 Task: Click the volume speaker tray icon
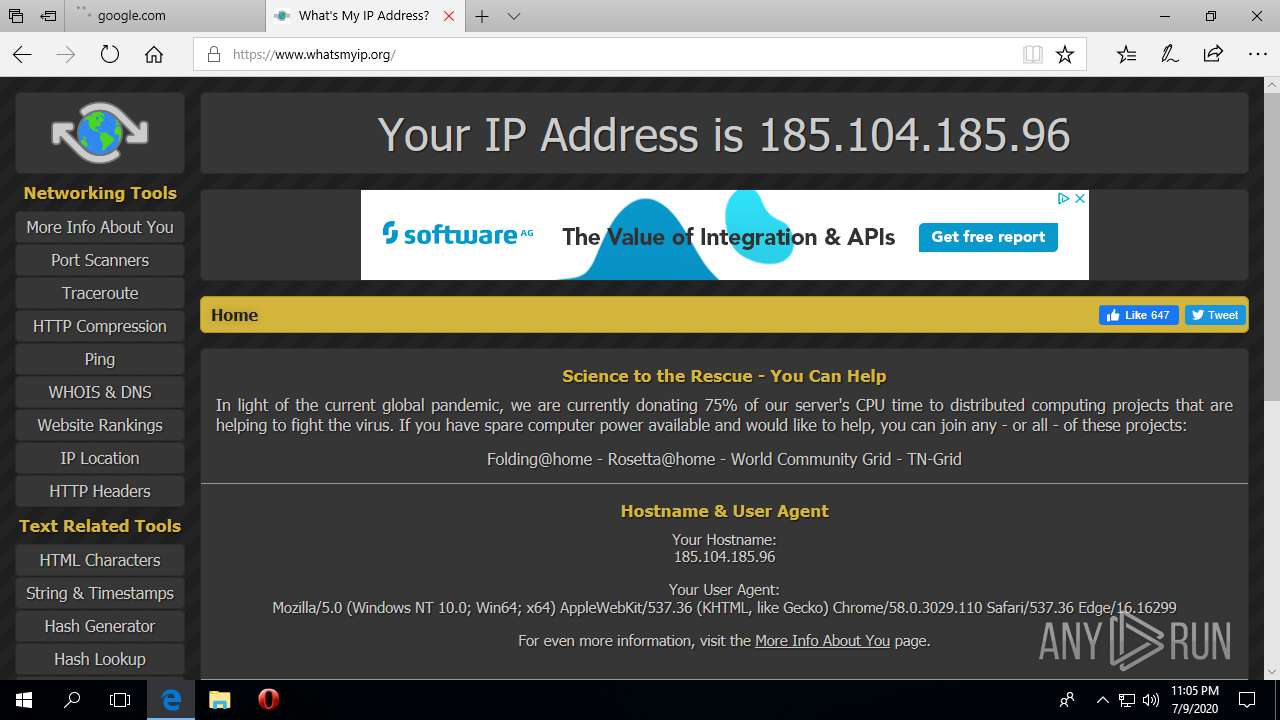pyautogui.click(x=1151, y=700)
